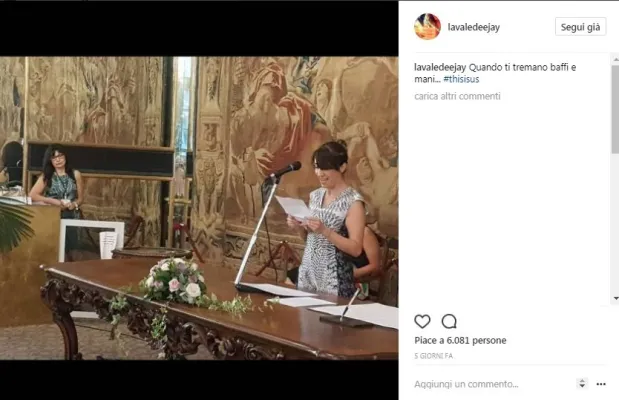Click the comments scrollbar down arrow
Image resolution: width=619 pixels, height=400 pixels.
[x=615, y=299]
